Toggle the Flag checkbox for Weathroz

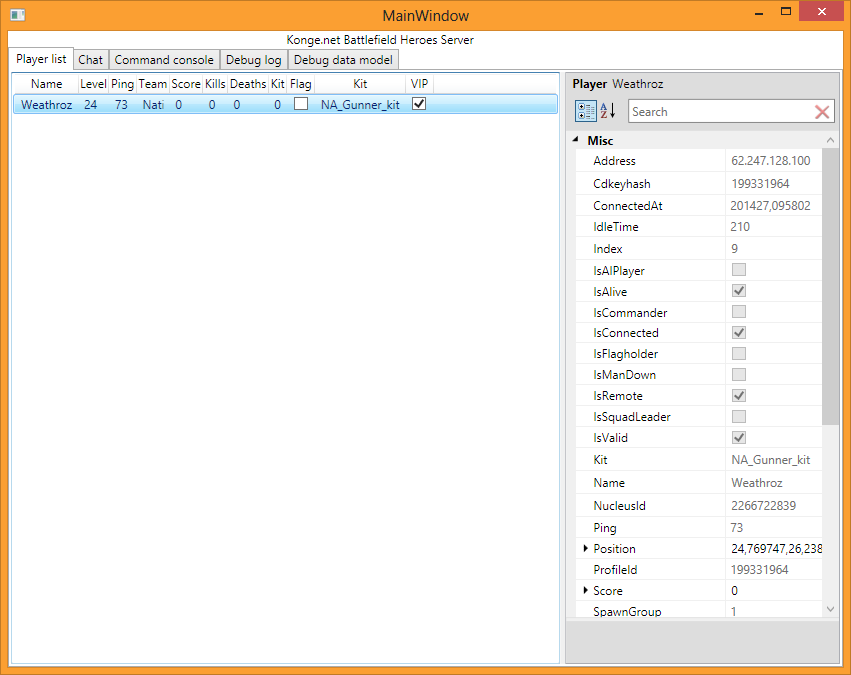(301, 104)
